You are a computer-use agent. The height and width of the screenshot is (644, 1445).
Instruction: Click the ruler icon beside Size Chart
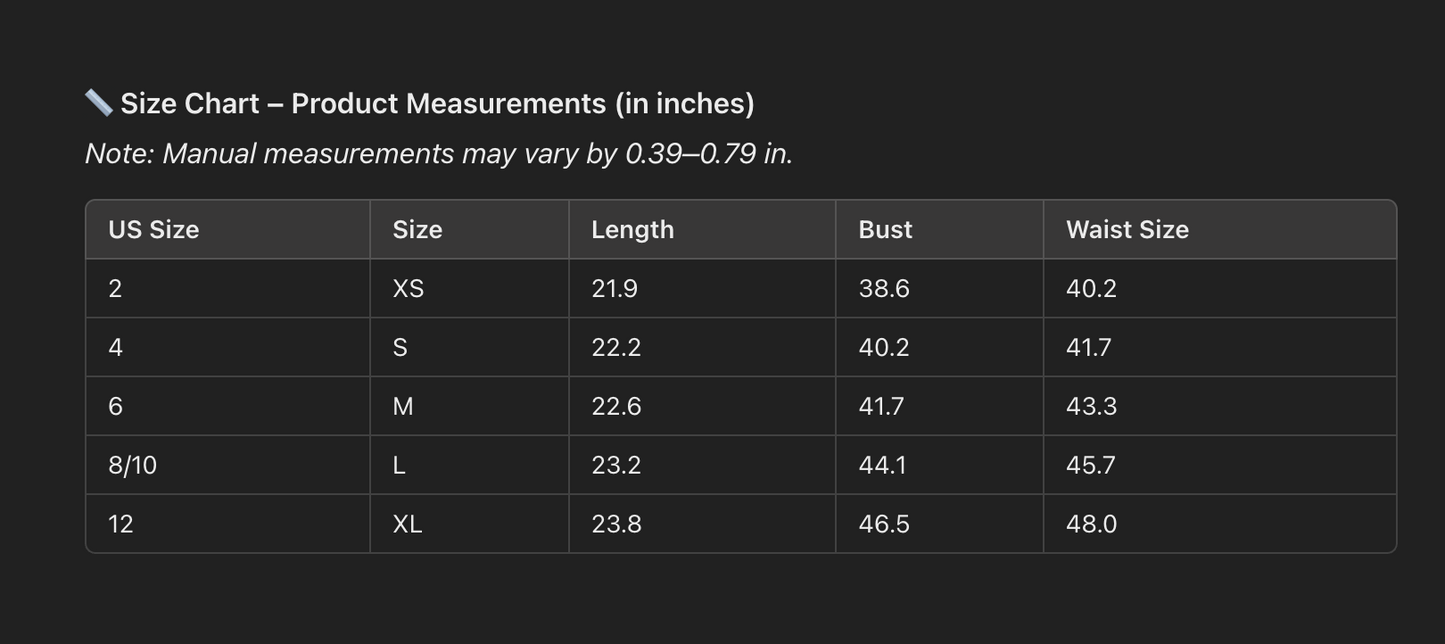pyautogui.click(x=98, y=102)
